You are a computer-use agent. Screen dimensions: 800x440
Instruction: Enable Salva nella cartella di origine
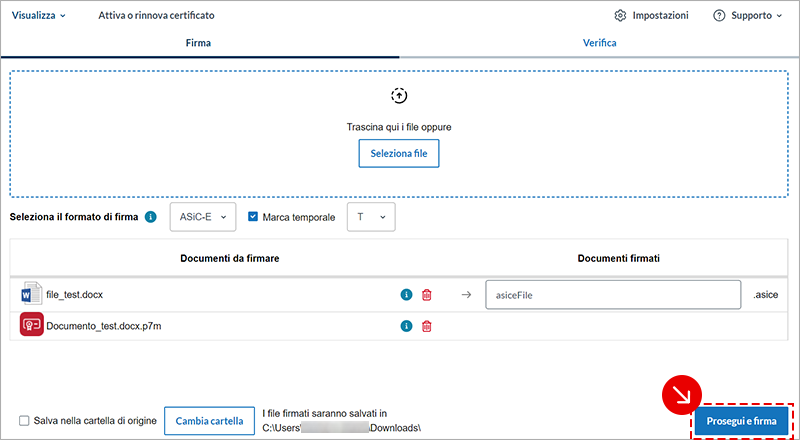click(24, 421)
